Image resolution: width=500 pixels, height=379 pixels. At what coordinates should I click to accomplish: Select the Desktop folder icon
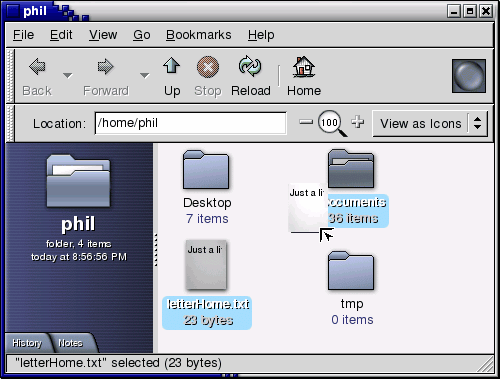[206, 170]
